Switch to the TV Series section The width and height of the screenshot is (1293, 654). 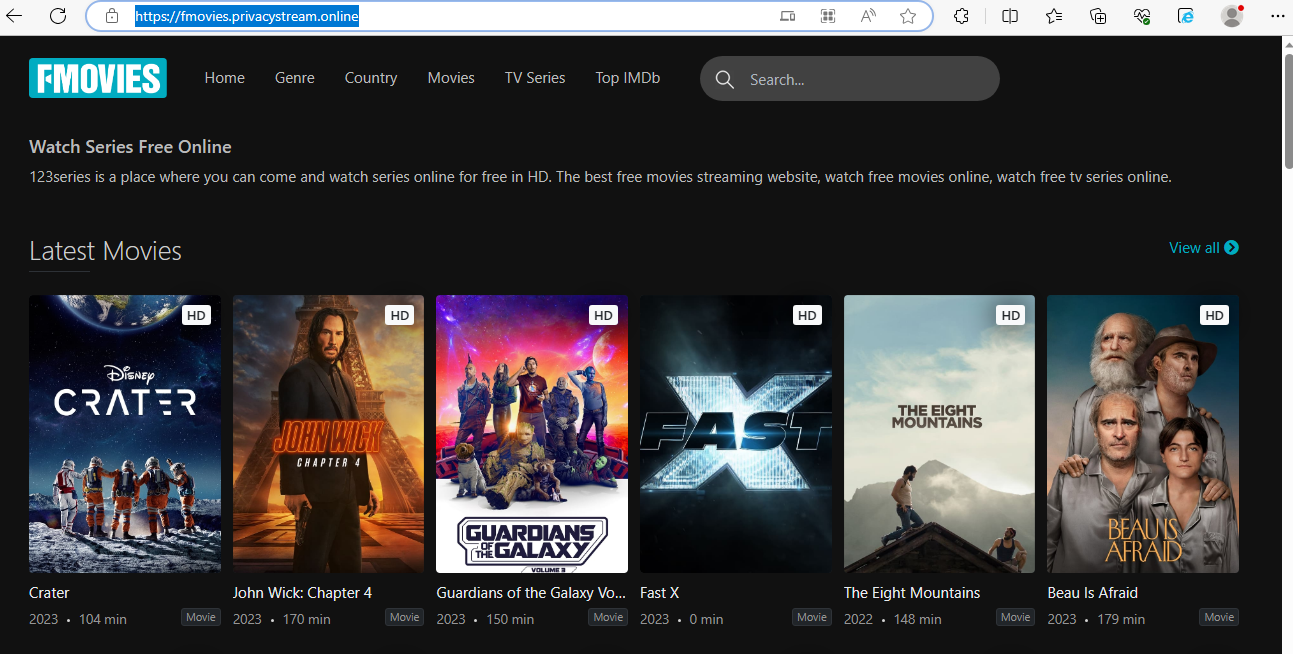[x=534, y=77]
